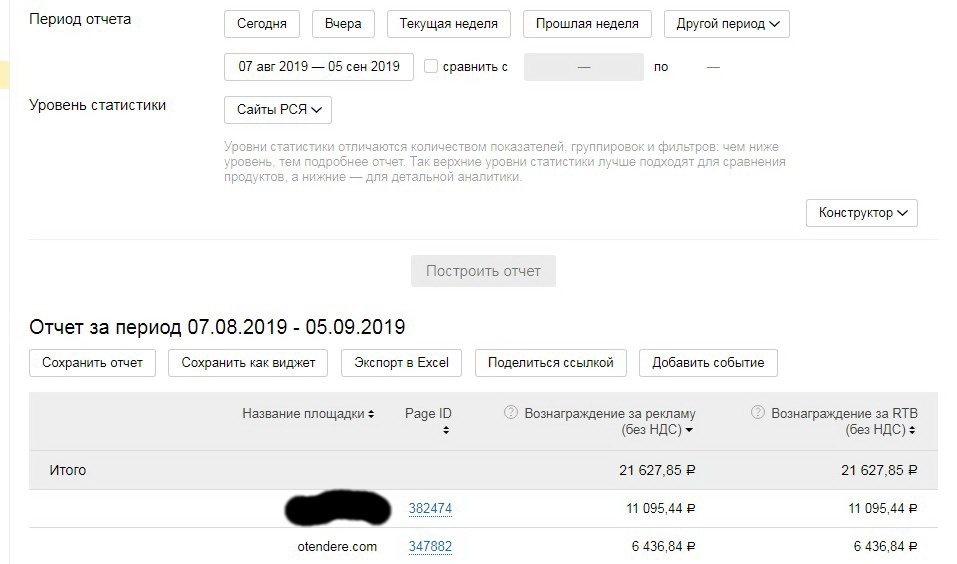Click the Экспорт в Excel button
This screenshot has height=564, width=957.
point(401,363)
